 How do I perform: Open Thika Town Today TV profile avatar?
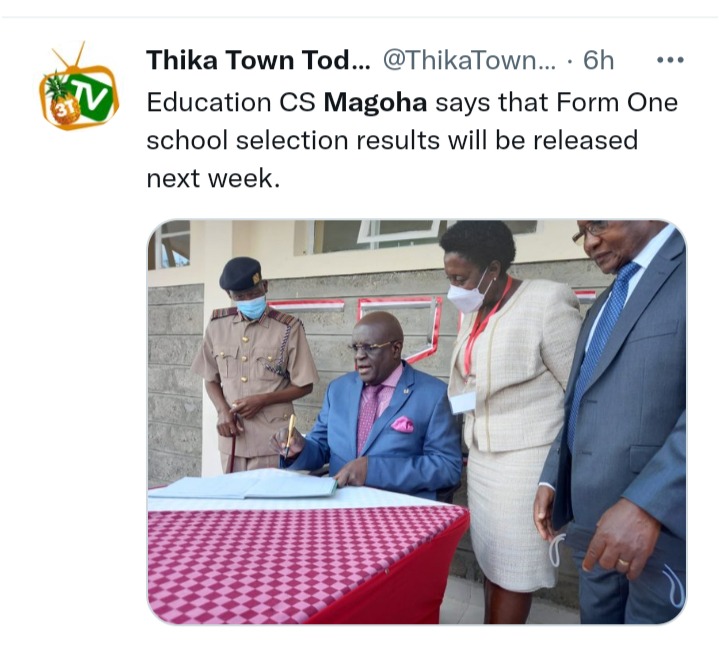tap(78, 86)
